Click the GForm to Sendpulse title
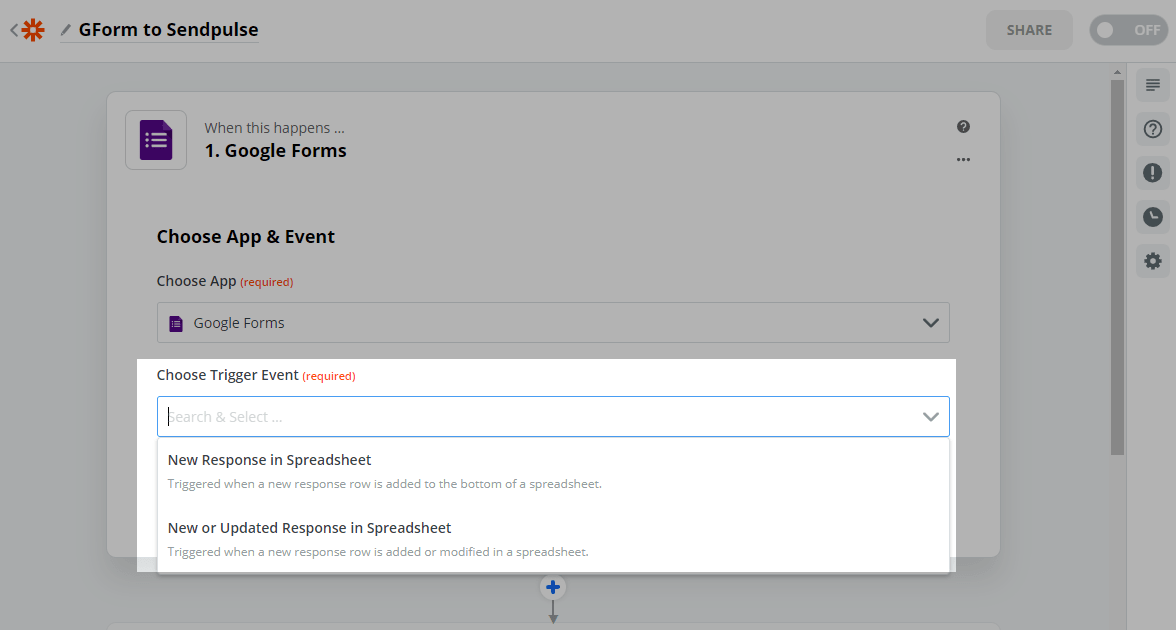The image size is (1176, 630). tap(168, 30)
